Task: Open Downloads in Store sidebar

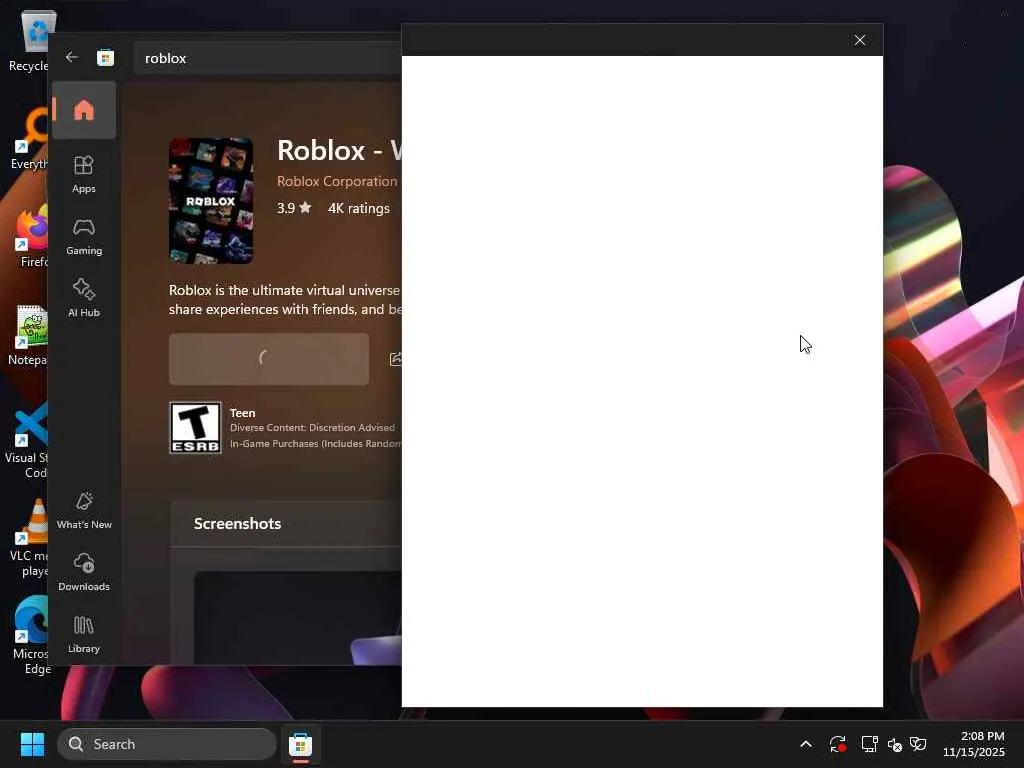Action: coord(84,572)
